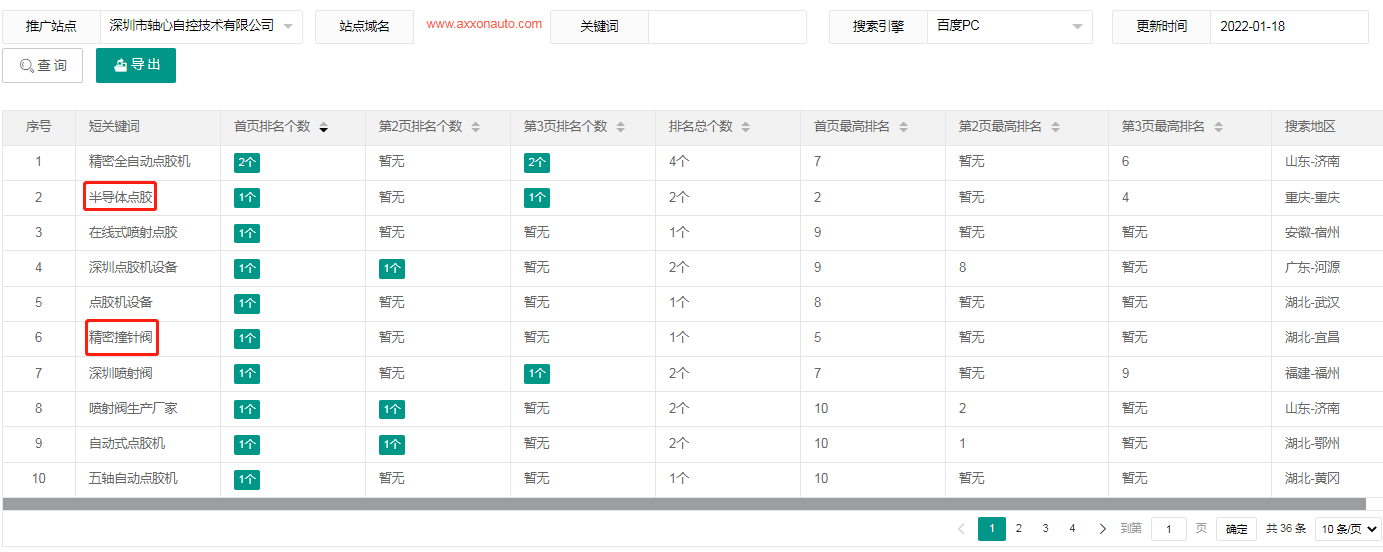
Task: Click the 1个 badge in 精密撞针阀 row
Action: (247, 338)
